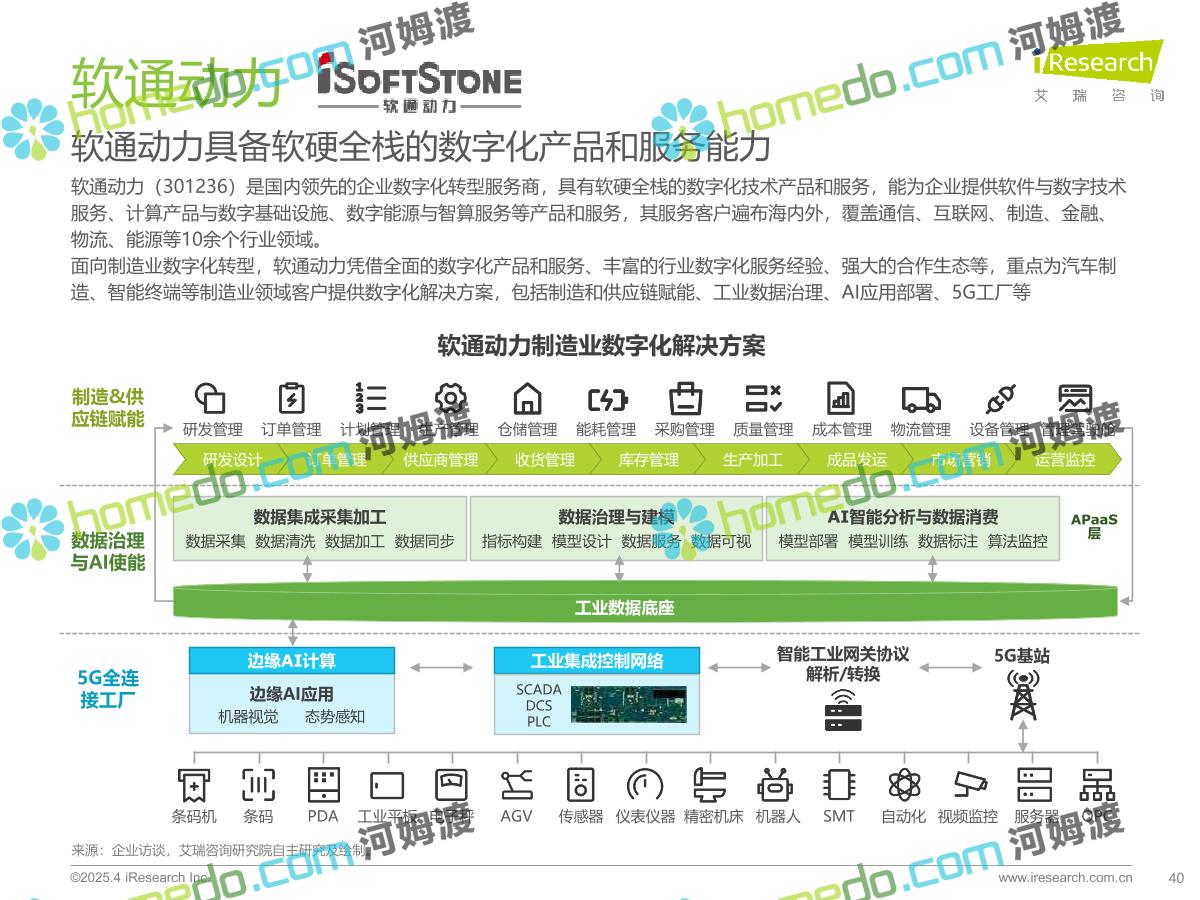Click the 5G基站 antenna tower icon
Screen dimensions: 1200x900
click(1022, 694)
